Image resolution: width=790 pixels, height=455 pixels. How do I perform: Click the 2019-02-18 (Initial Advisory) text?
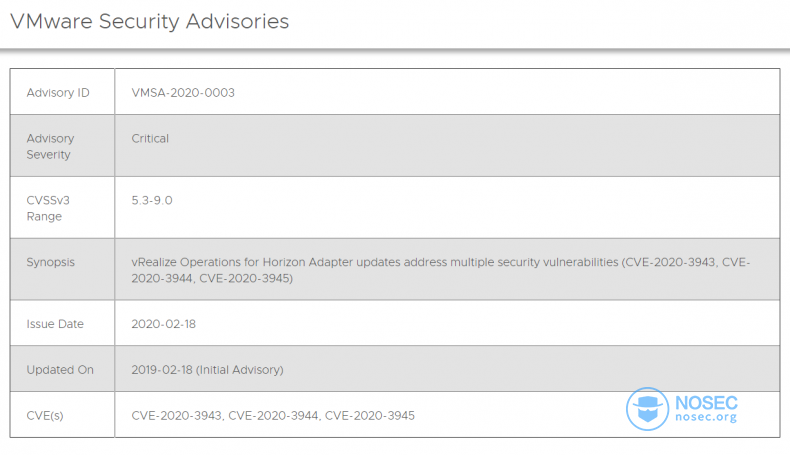[207, 370]
